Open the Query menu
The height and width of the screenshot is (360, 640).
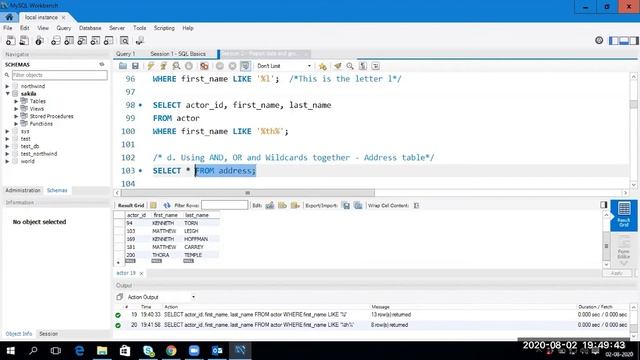[64, 28]
